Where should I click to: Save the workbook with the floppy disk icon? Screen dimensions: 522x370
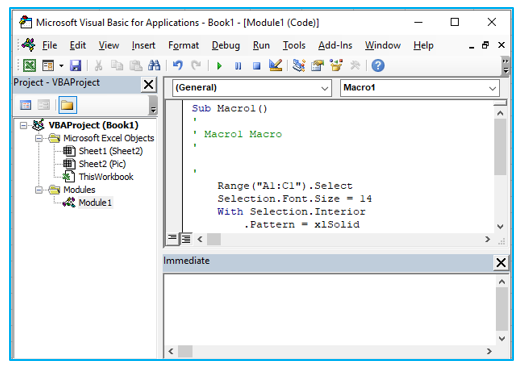coord(76,65)
